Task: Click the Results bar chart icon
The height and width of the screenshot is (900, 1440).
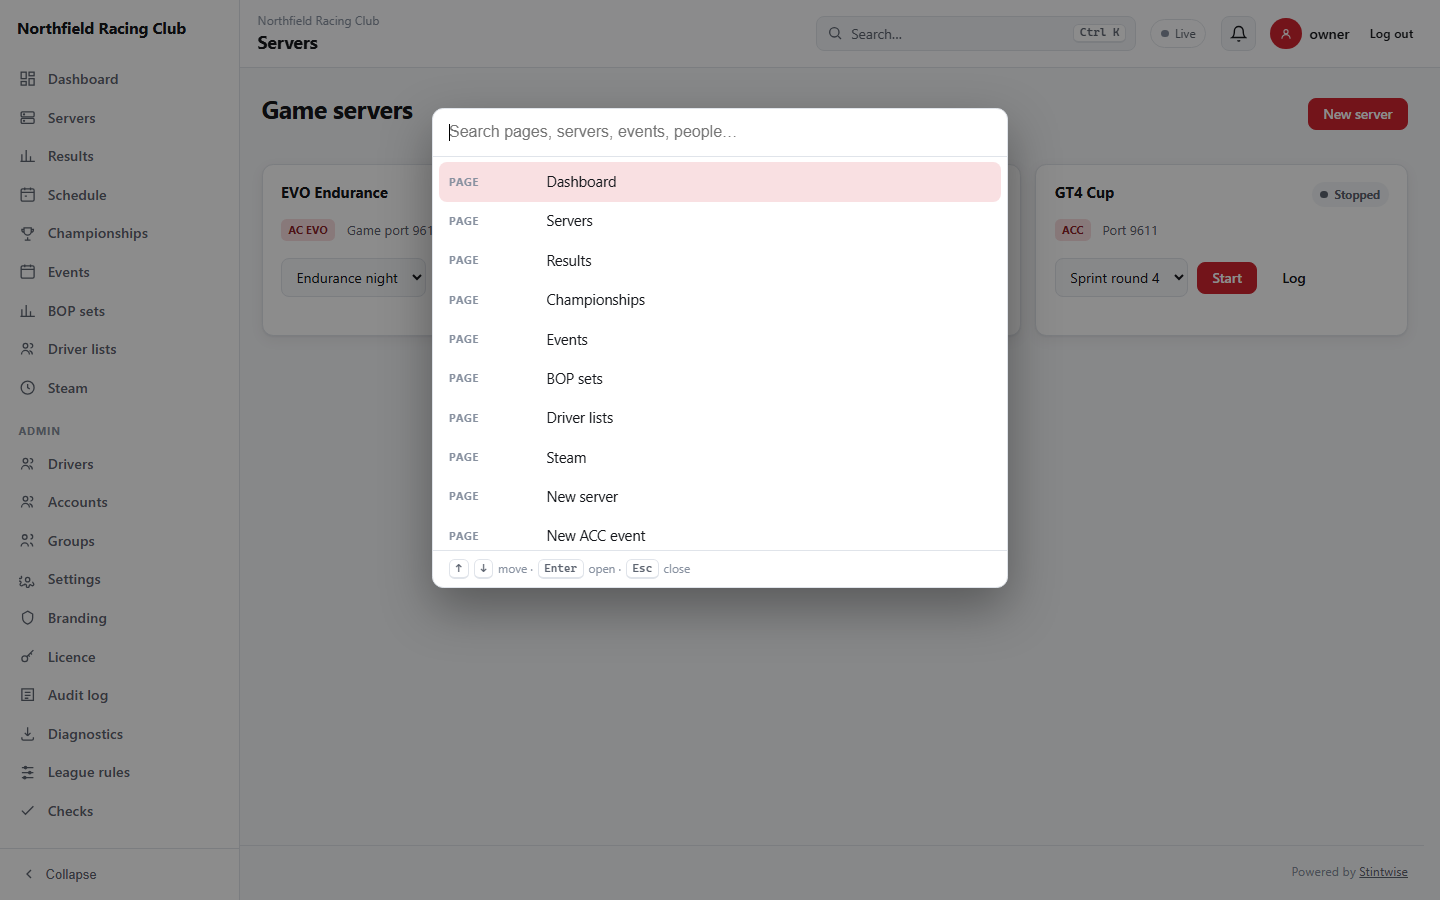Action: [x=28, y=156]
